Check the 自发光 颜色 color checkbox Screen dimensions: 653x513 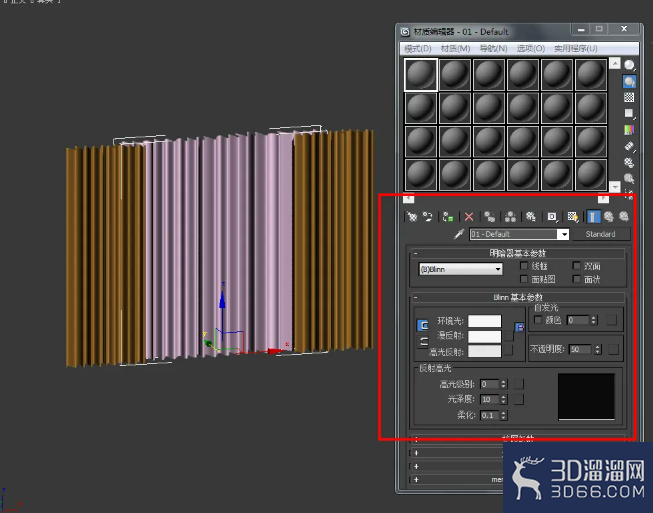coord(538,320)
